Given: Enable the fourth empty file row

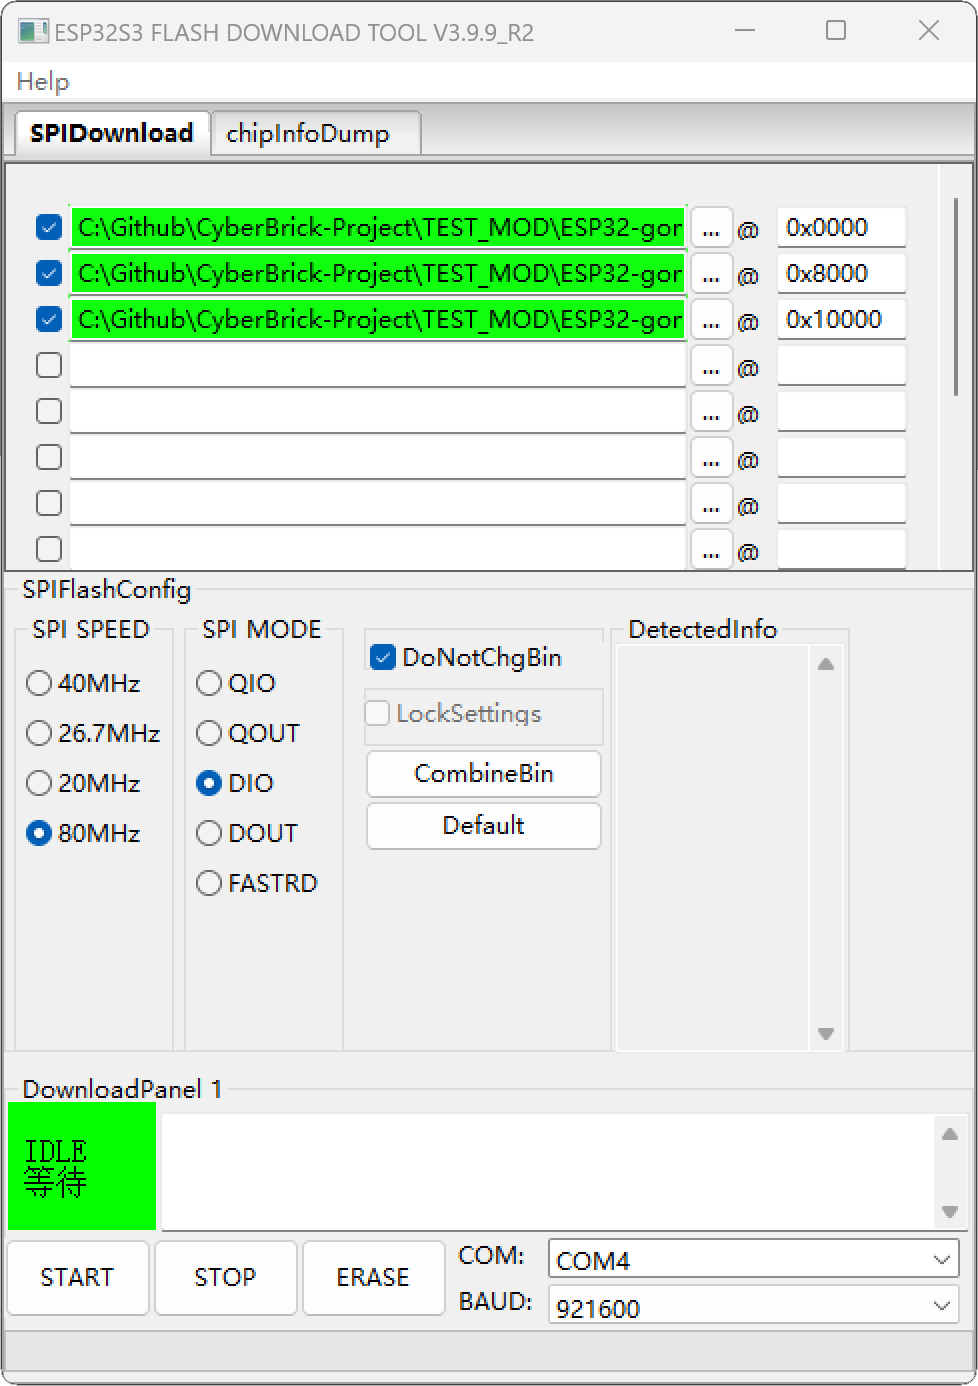Looking at the screenshot, I should pos(47,503).
